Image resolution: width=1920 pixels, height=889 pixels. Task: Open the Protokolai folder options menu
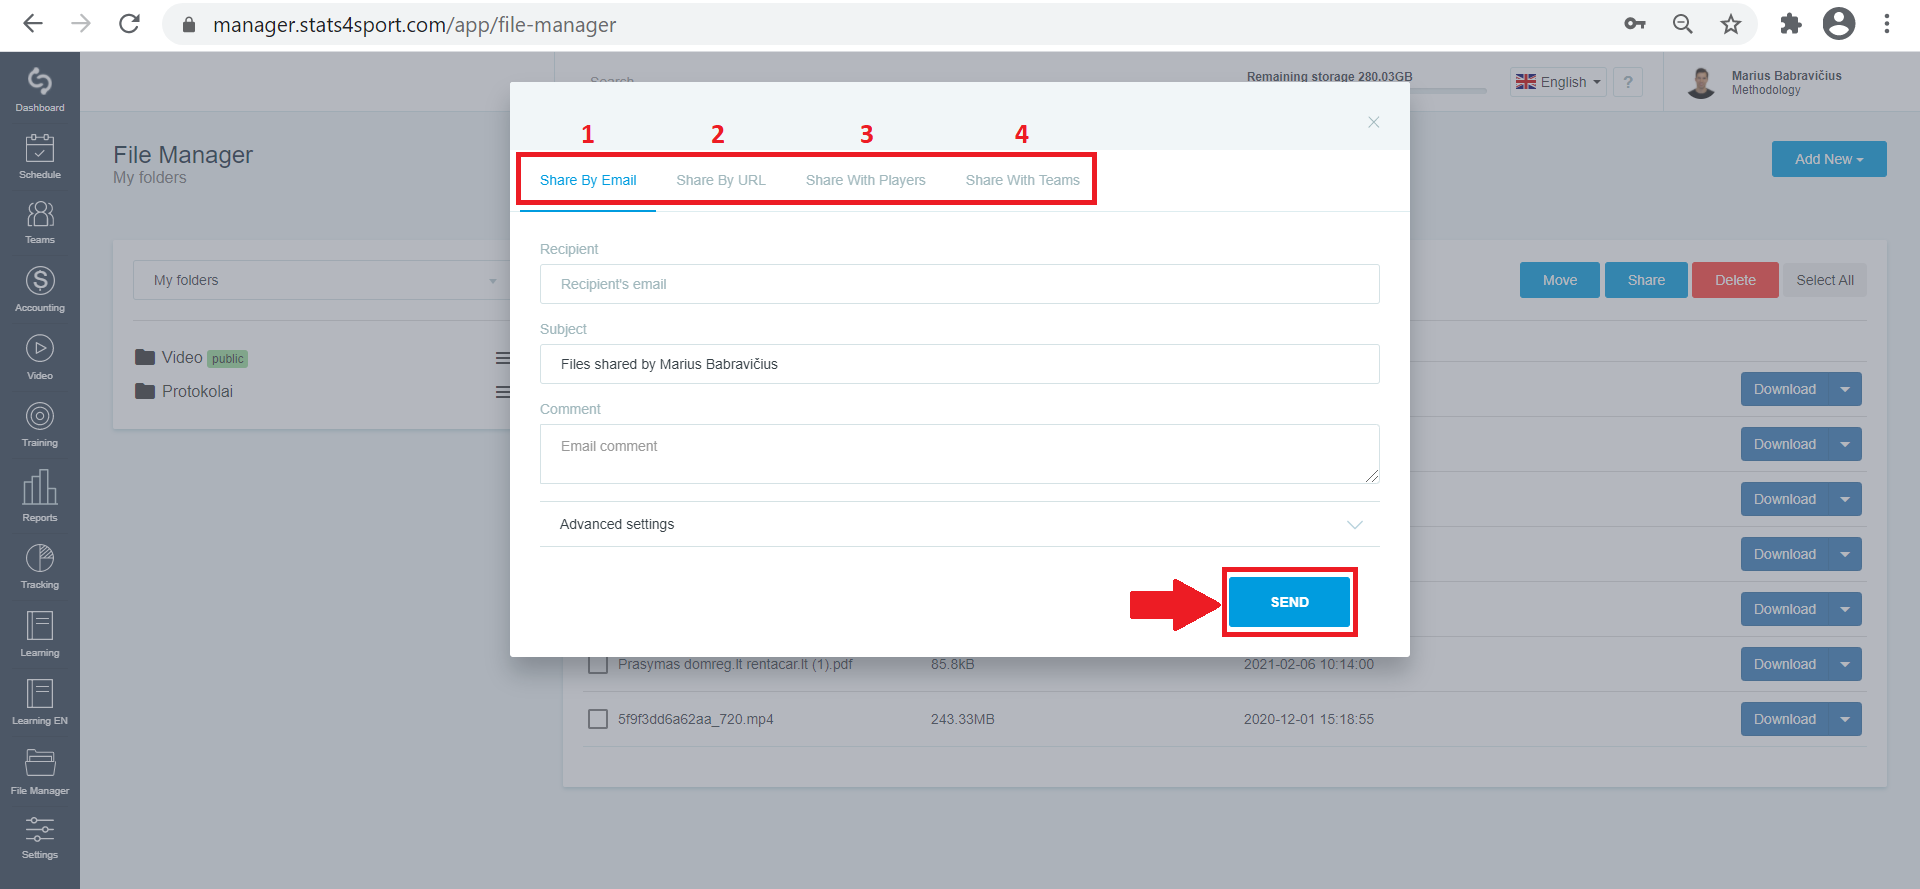pyautogui.click(x=503, y=392)
